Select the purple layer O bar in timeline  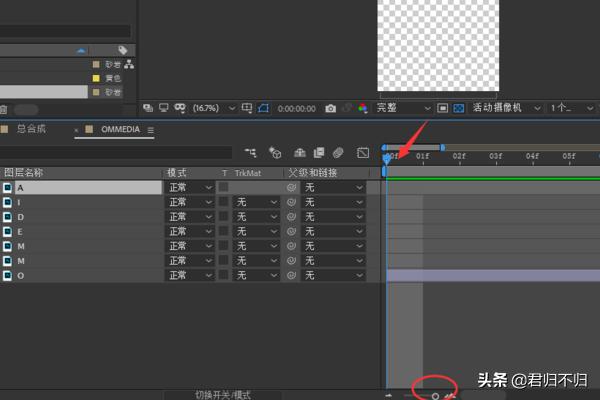pos(493,275)
